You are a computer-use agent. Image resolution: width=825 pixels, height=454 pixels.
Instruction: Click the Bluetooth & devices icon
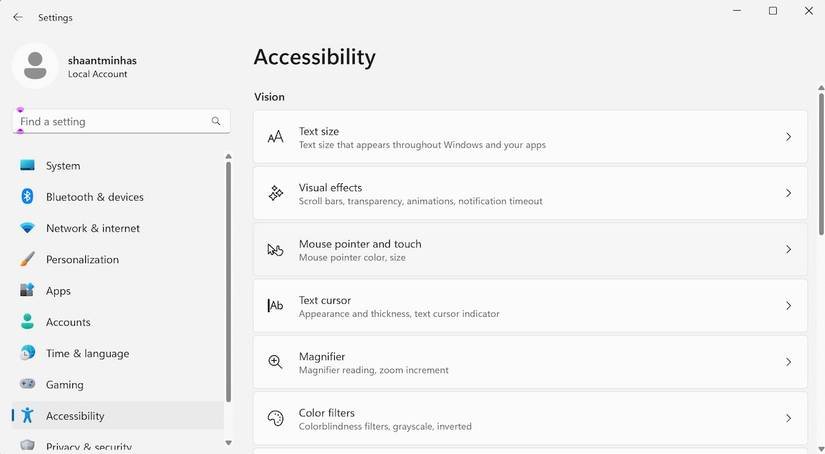[x=28, y=197]
